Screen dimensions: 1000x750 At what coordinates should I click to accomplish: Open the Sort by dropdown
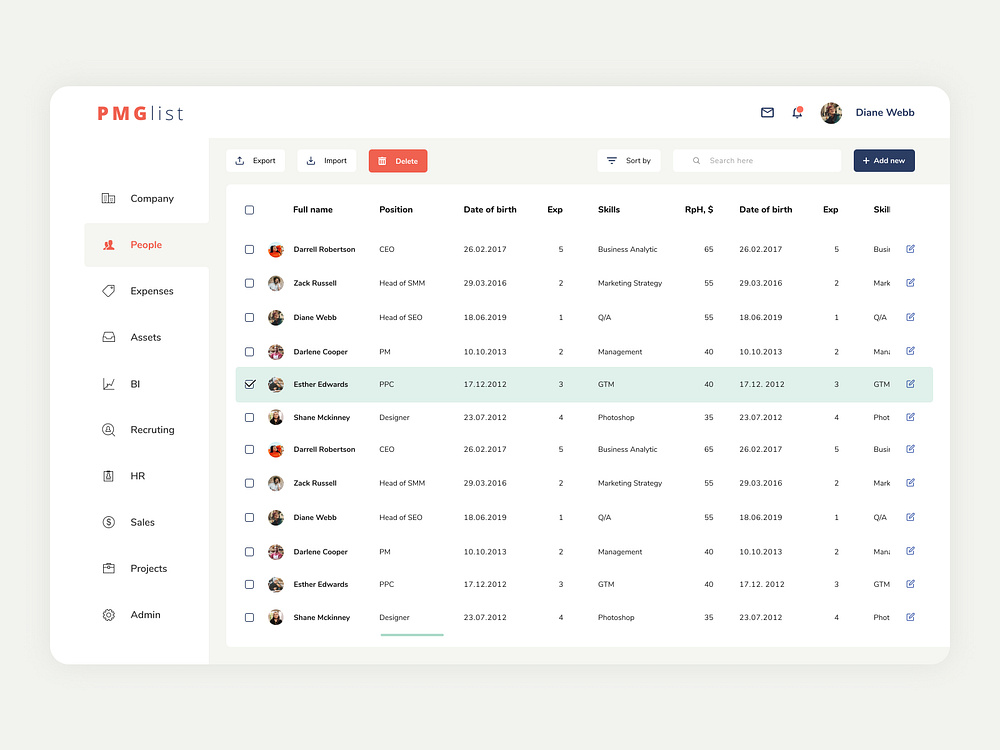(629, 160)
